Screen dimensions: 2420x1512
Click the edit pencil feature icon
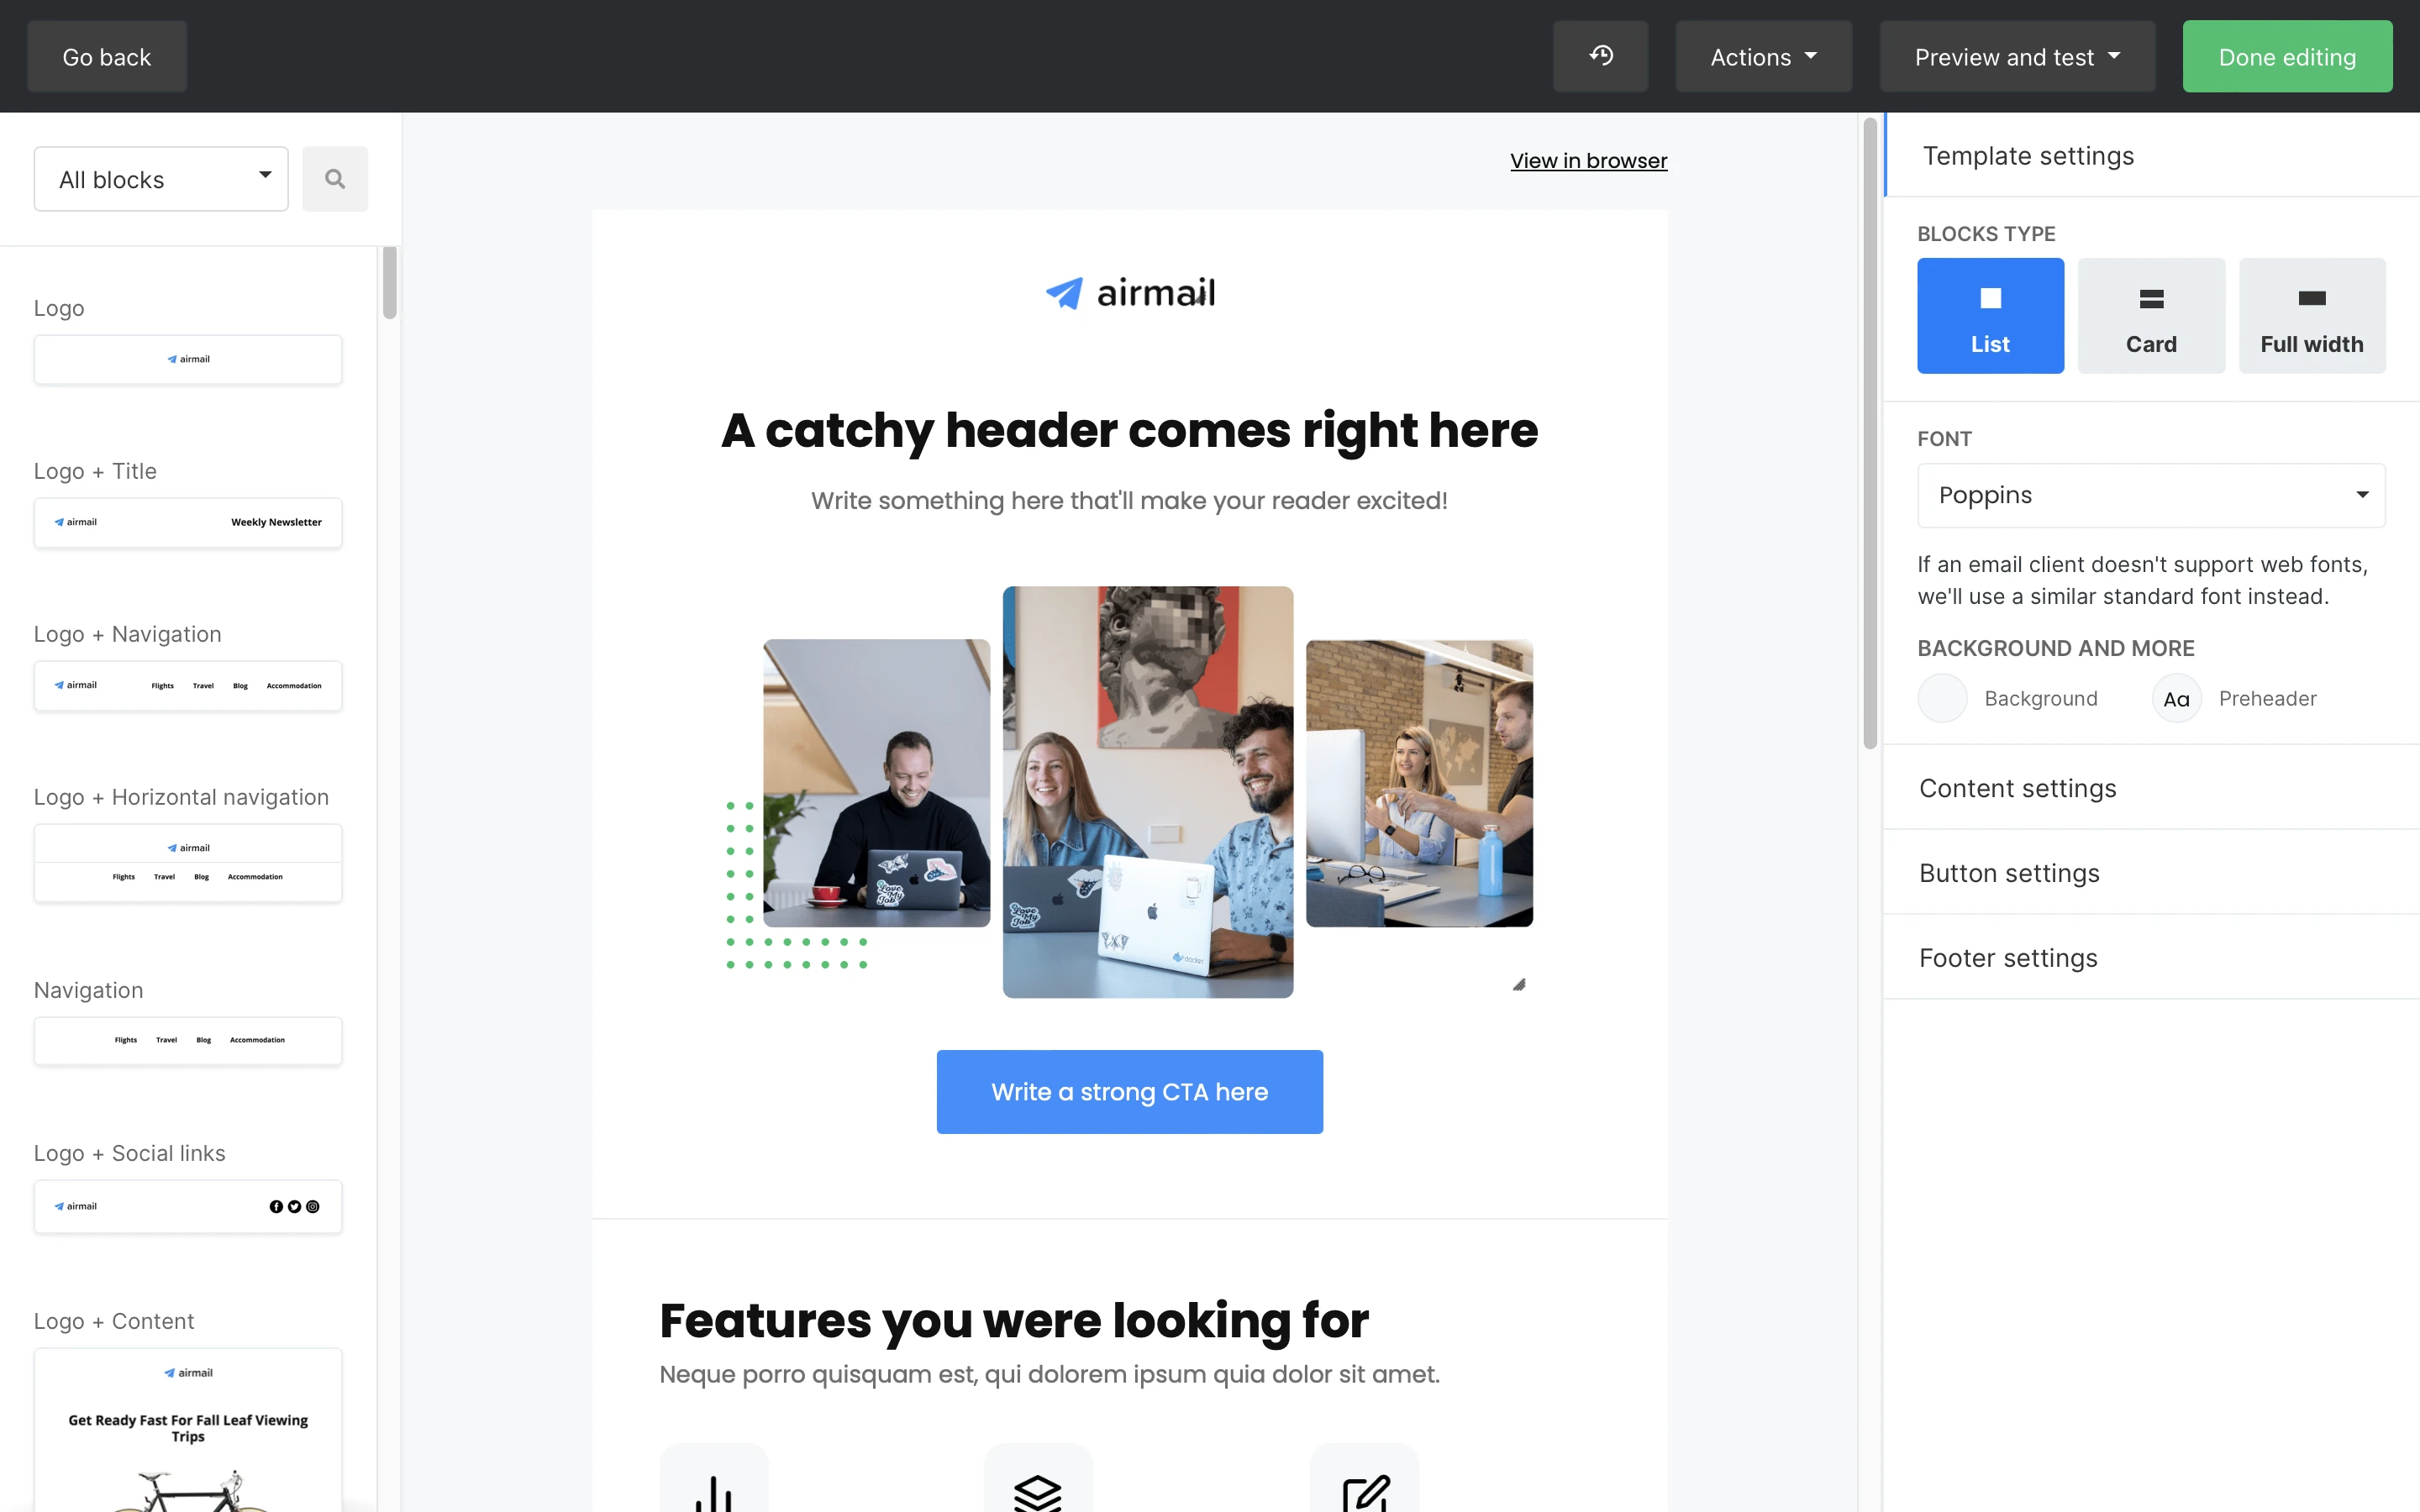point(1365,1490)
